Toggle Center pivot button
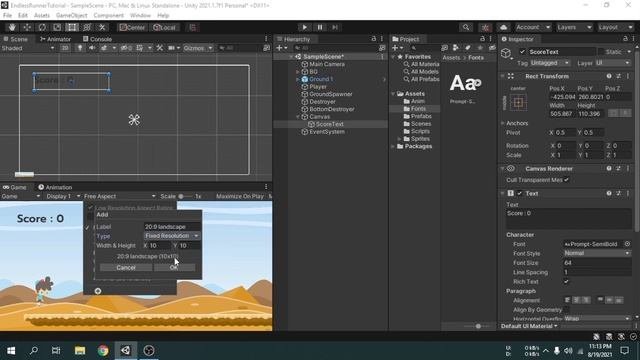This screenshot has width=640, height=360. [132, 27]
